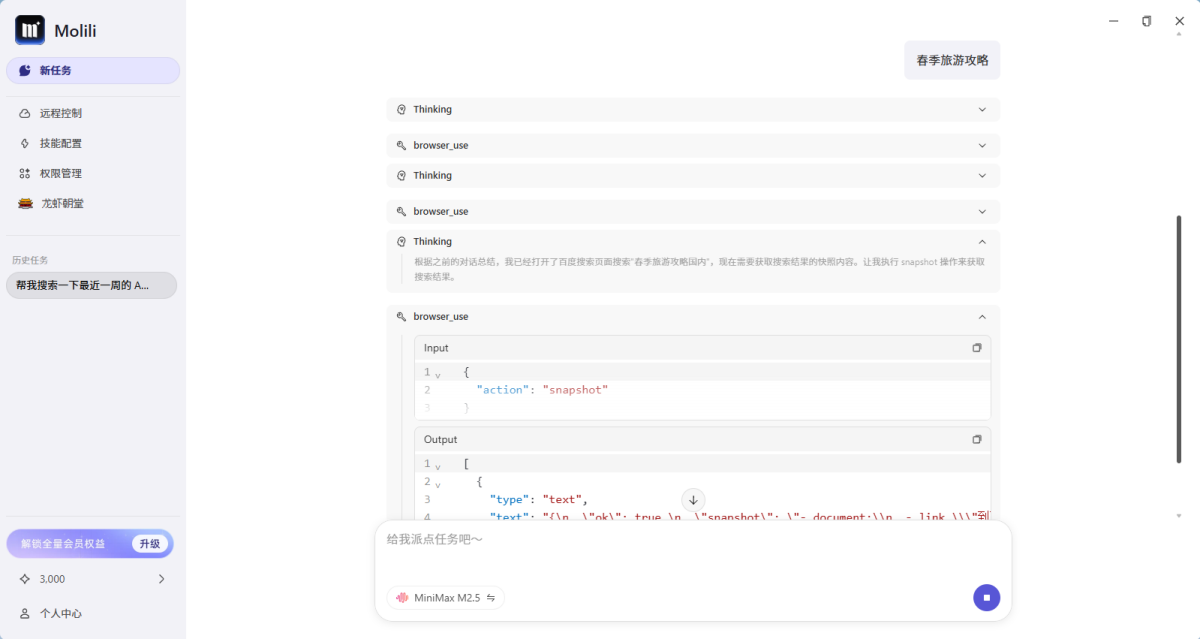This screenshot has height=639, width=1200.
Task: Fold the Output JSON at line 2
Action: click(438, 483)
